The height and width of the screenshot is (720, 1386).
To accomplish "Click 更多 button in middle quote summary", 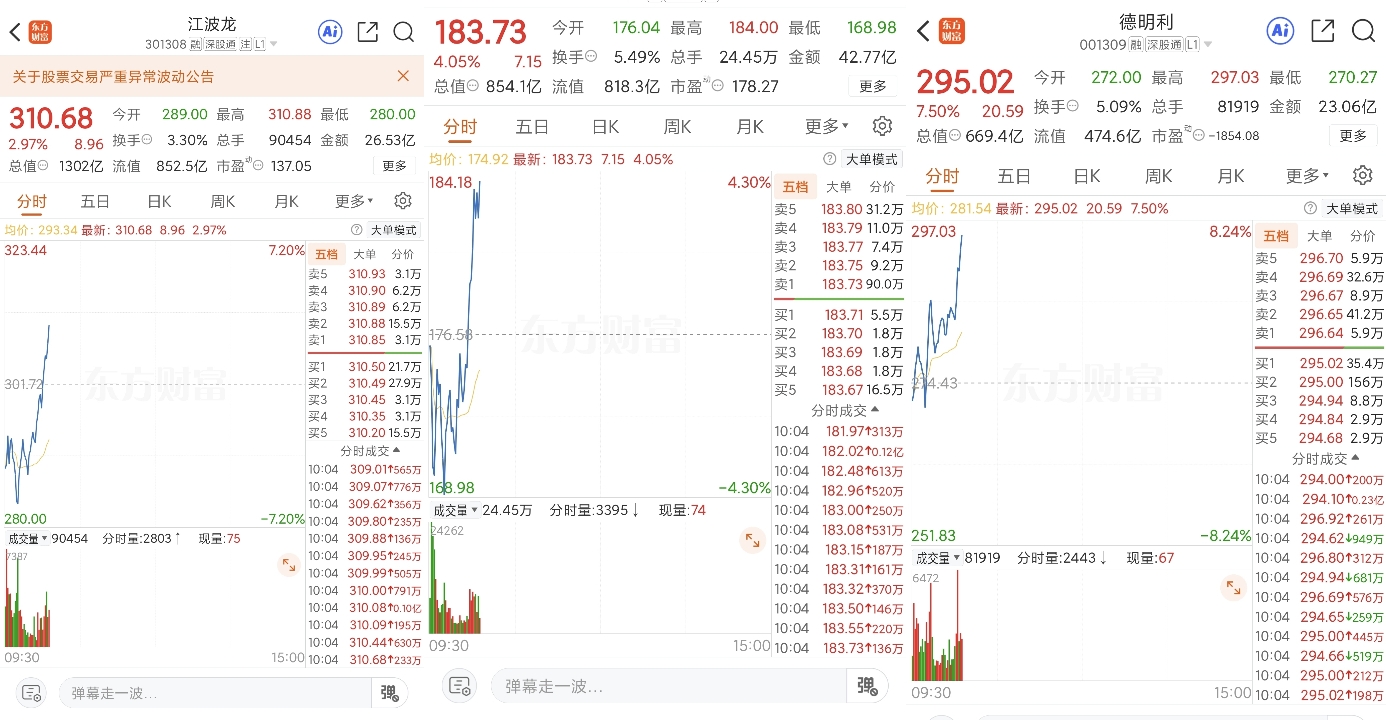I will coord(873,87).
